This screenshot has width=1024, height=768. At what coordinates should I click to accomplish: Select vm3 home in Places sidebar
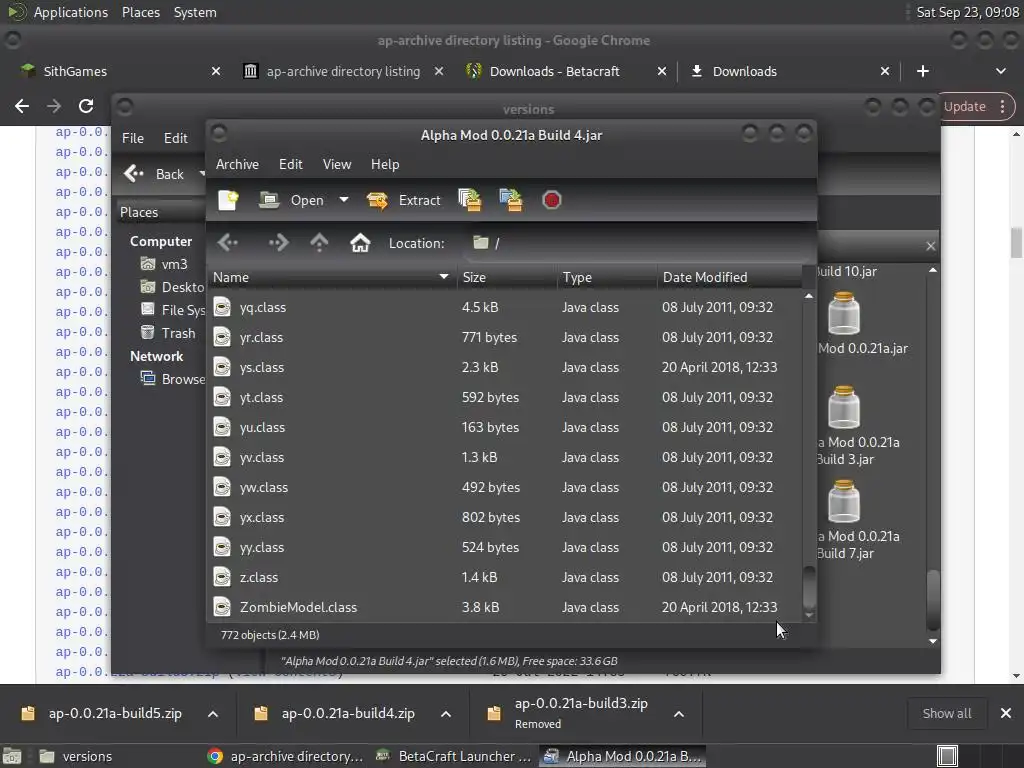(165, 264)
